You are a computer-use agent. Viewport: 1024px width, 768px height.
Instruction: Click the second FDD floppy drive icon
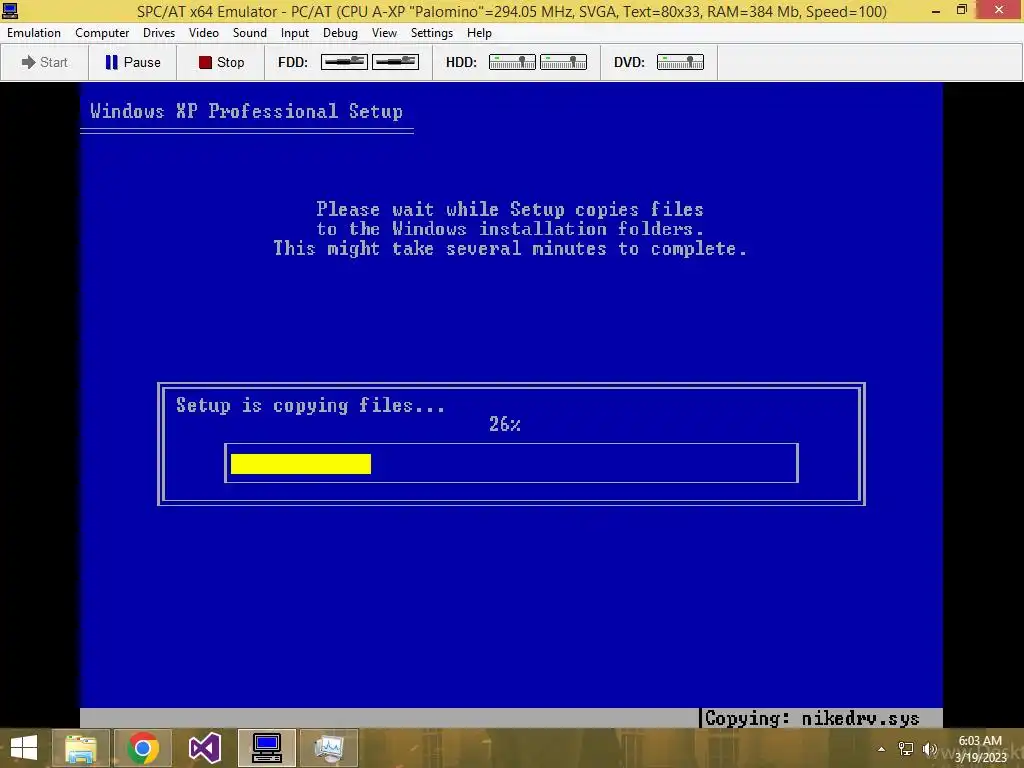[x=395, y=62]
